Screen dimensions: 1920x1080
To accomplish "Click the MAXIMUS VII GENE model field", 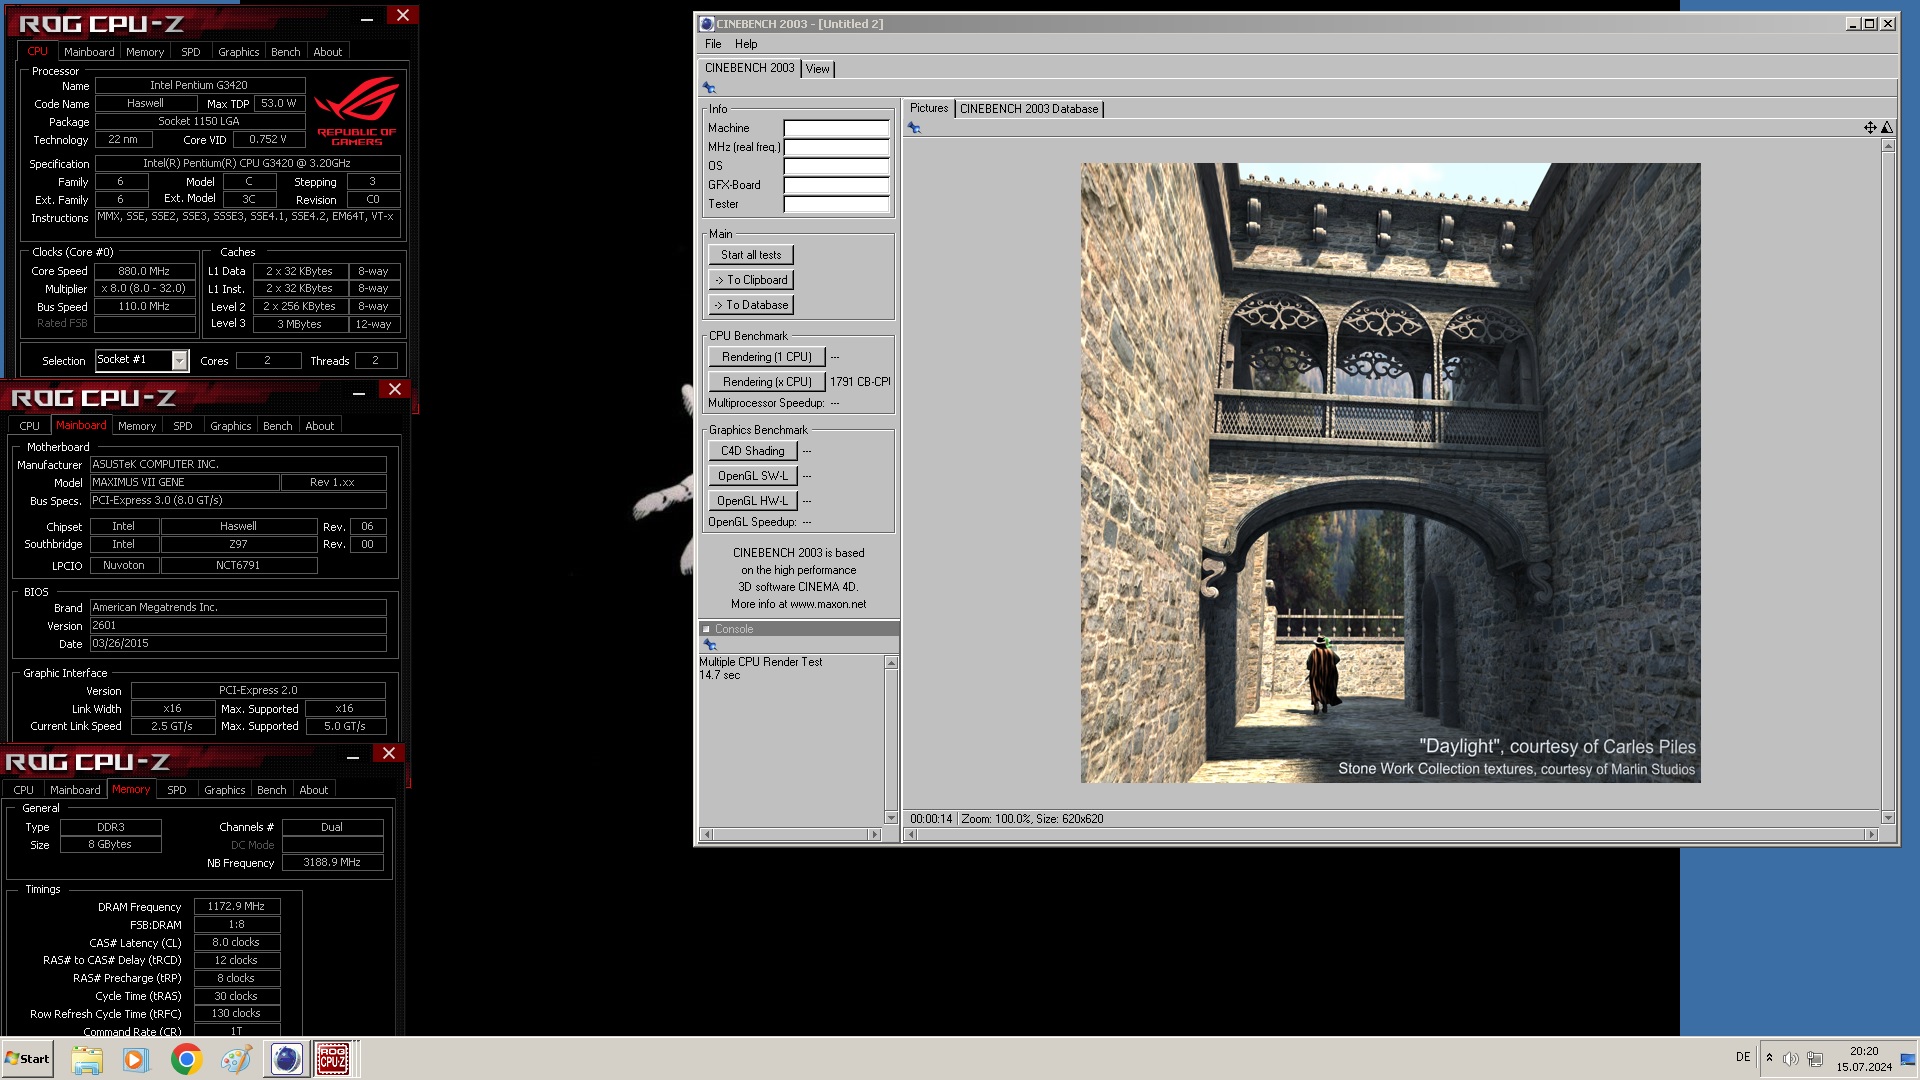I will pos(185,482).
